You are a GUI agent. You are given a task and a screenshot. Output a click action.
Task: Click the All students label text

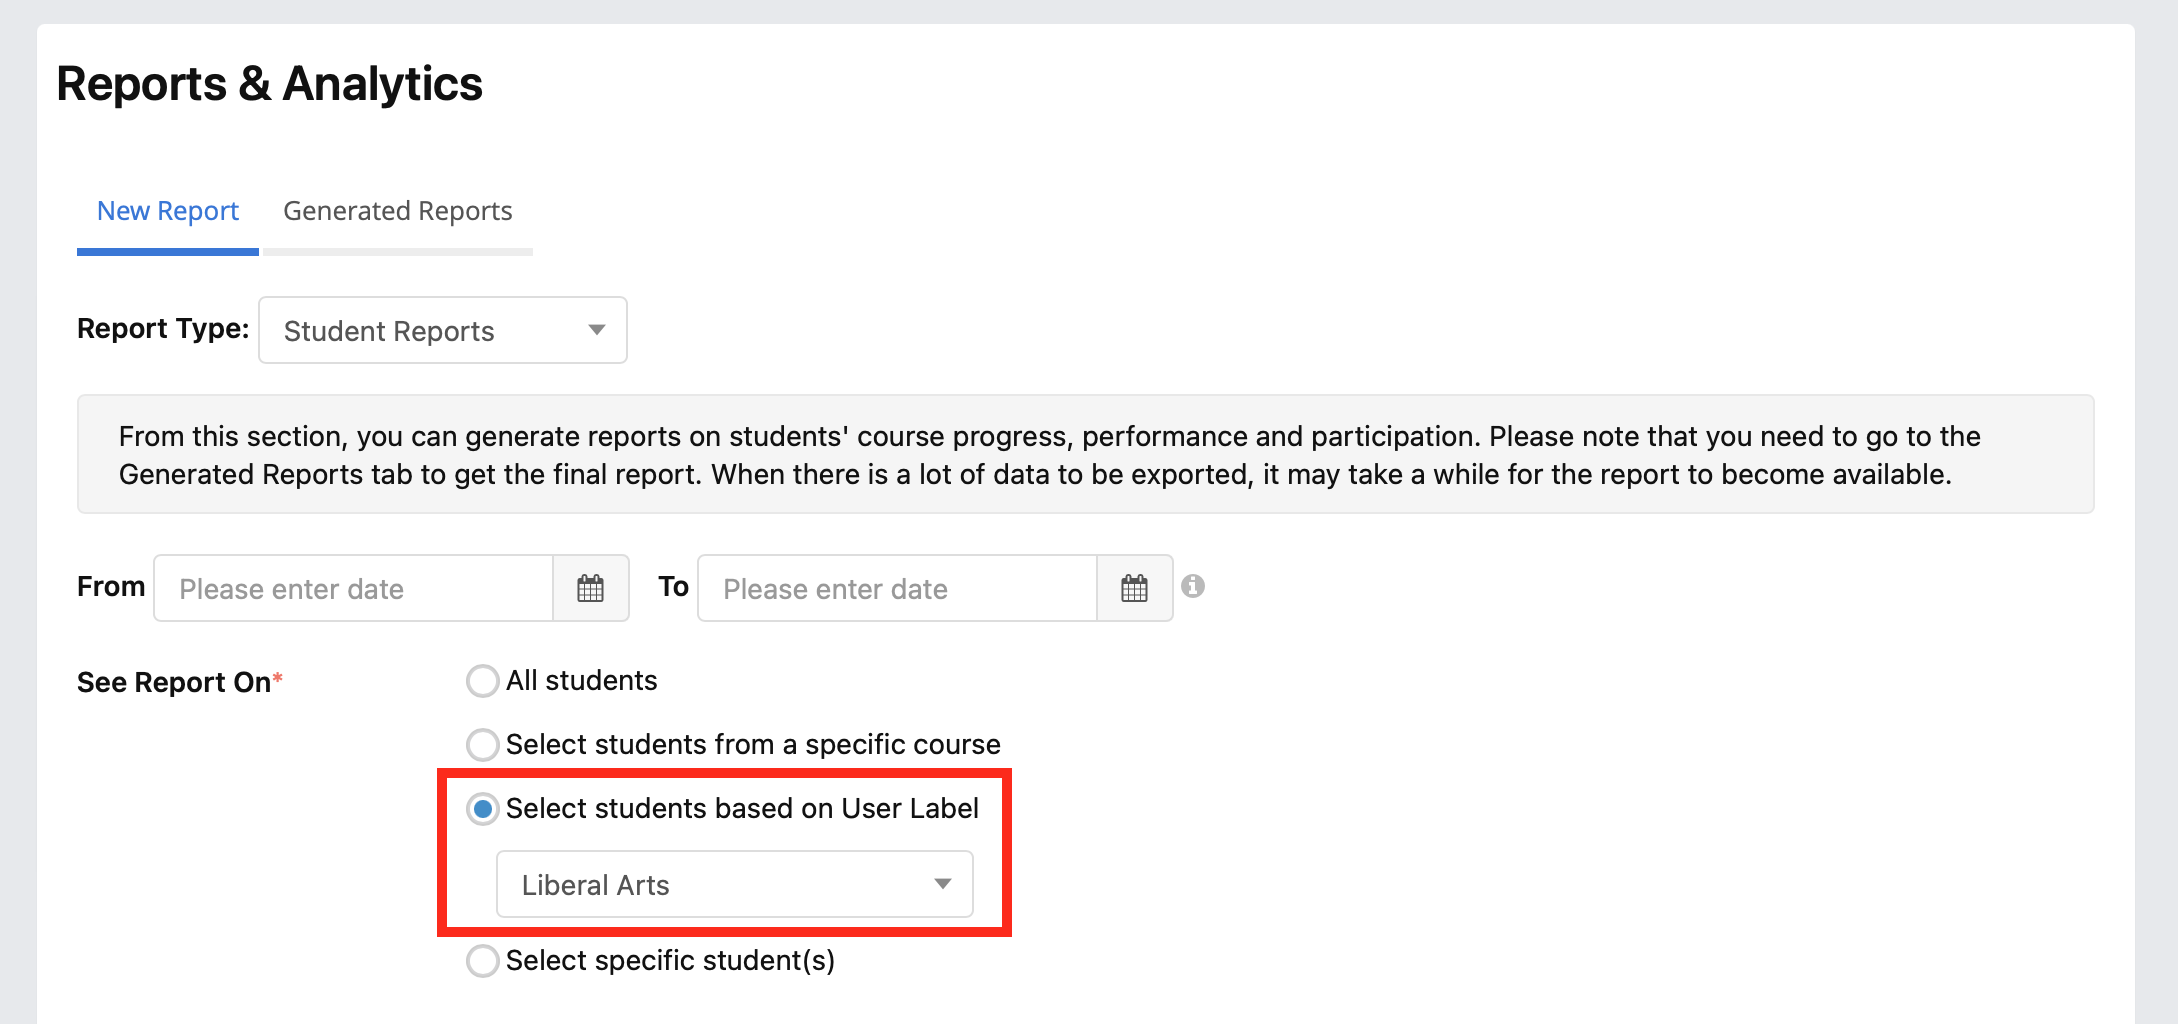pyautogui.click(x=582, y=681)
